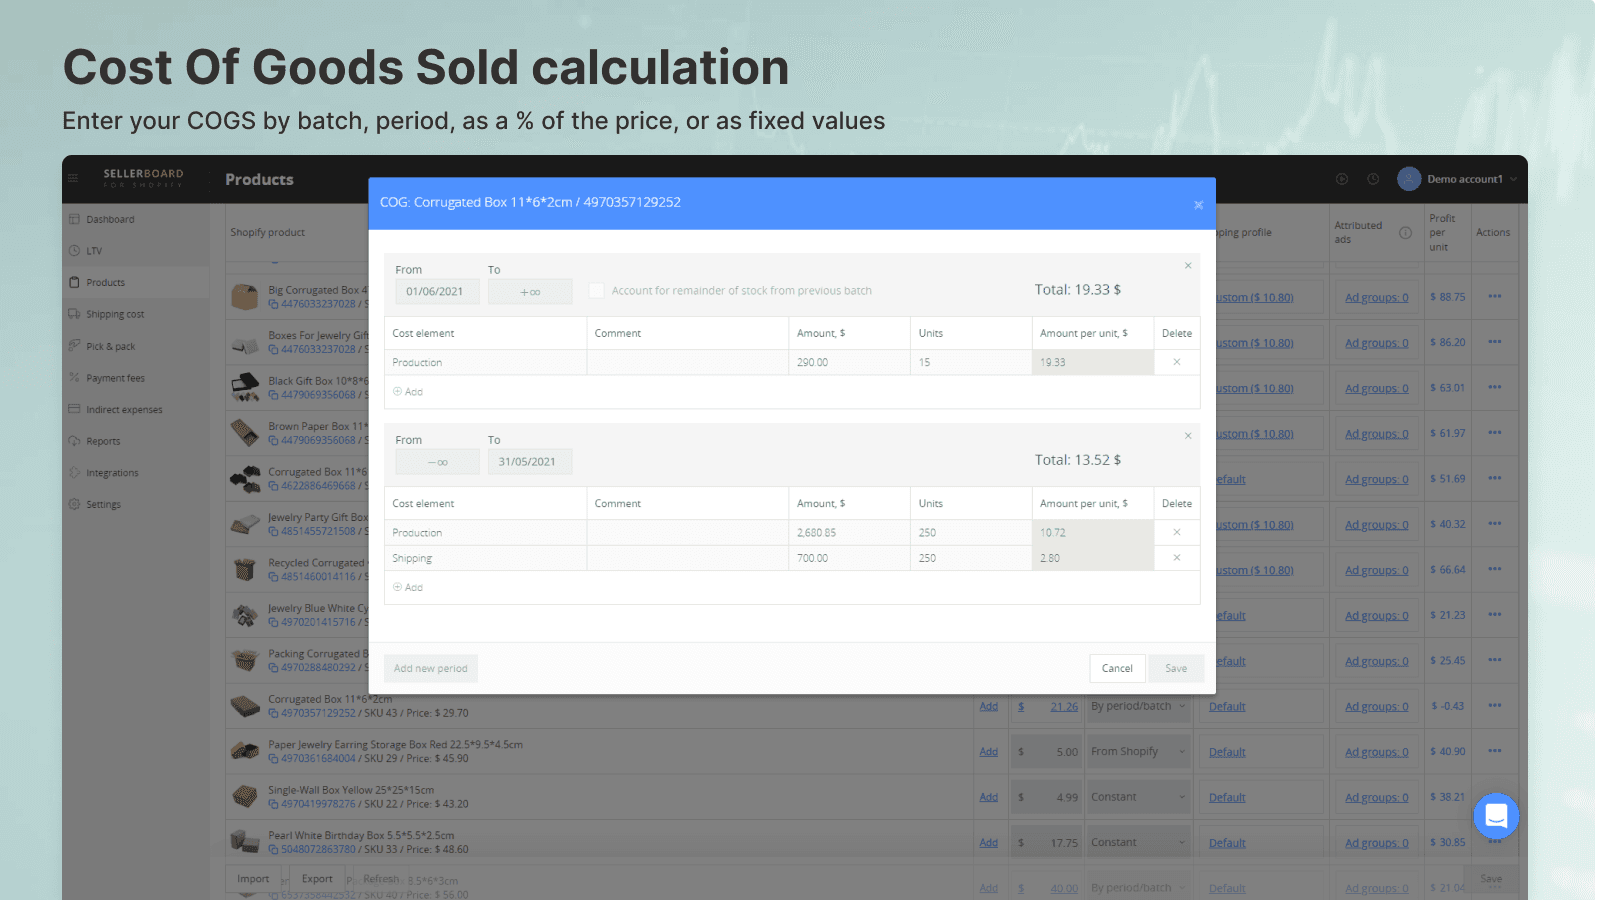Delete the Shipping cost element row
The width and height of the screenshot is (1600, 900).
1176,558
